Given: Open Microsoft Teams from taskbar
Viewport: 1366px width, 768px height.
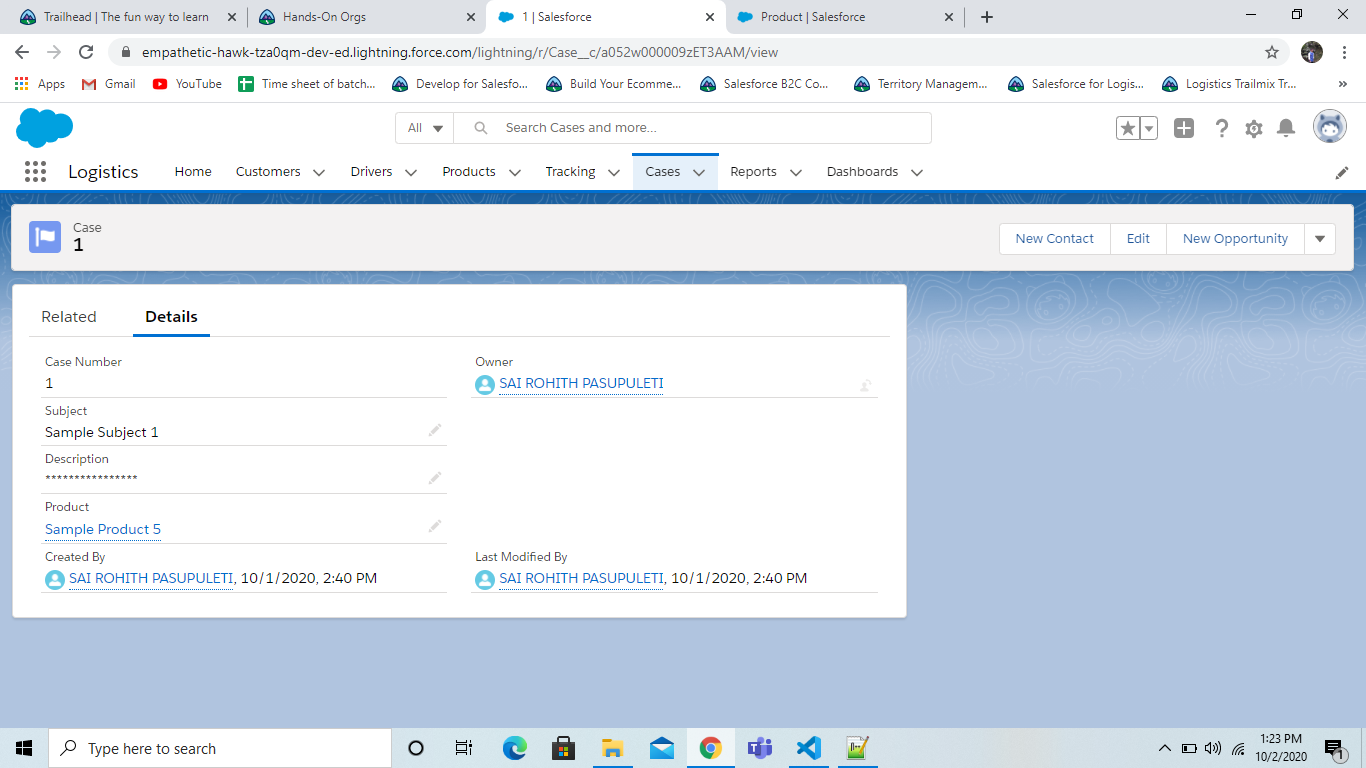Looking at the screenshot, I should click(x=760, y=748).
